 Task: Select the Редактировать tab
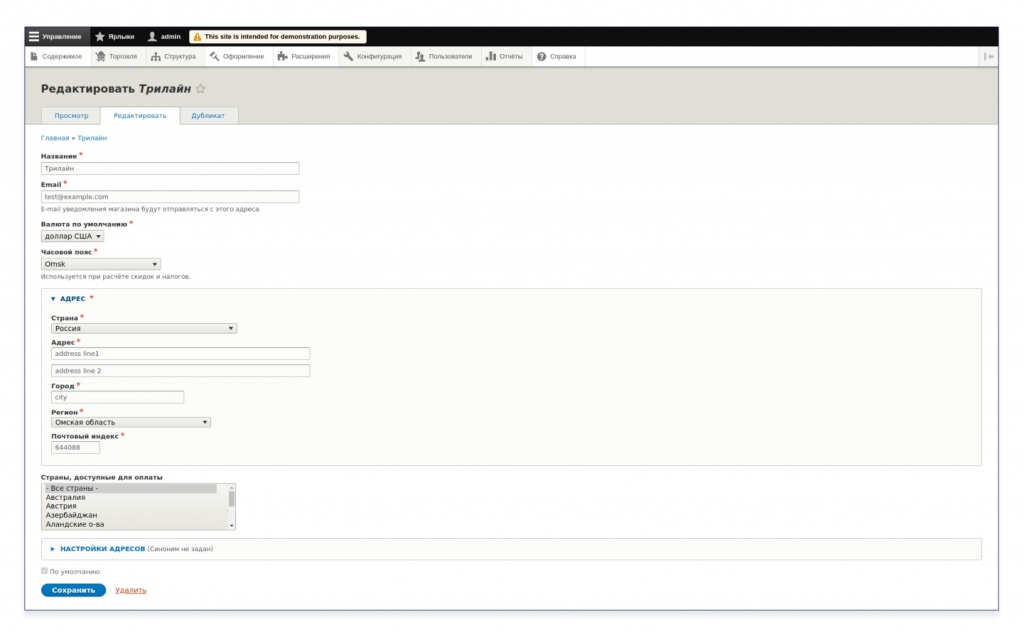(140, 116)
